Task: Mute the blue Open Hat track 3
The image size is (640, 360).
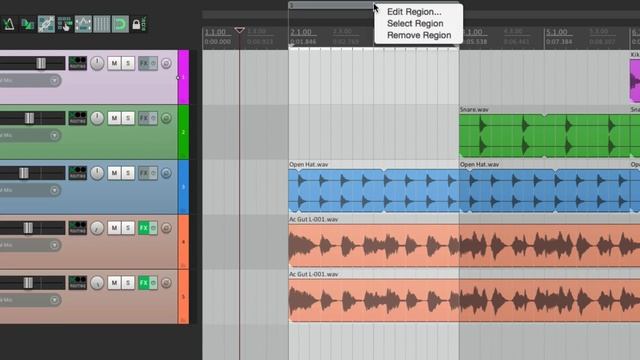Action: 114,173
